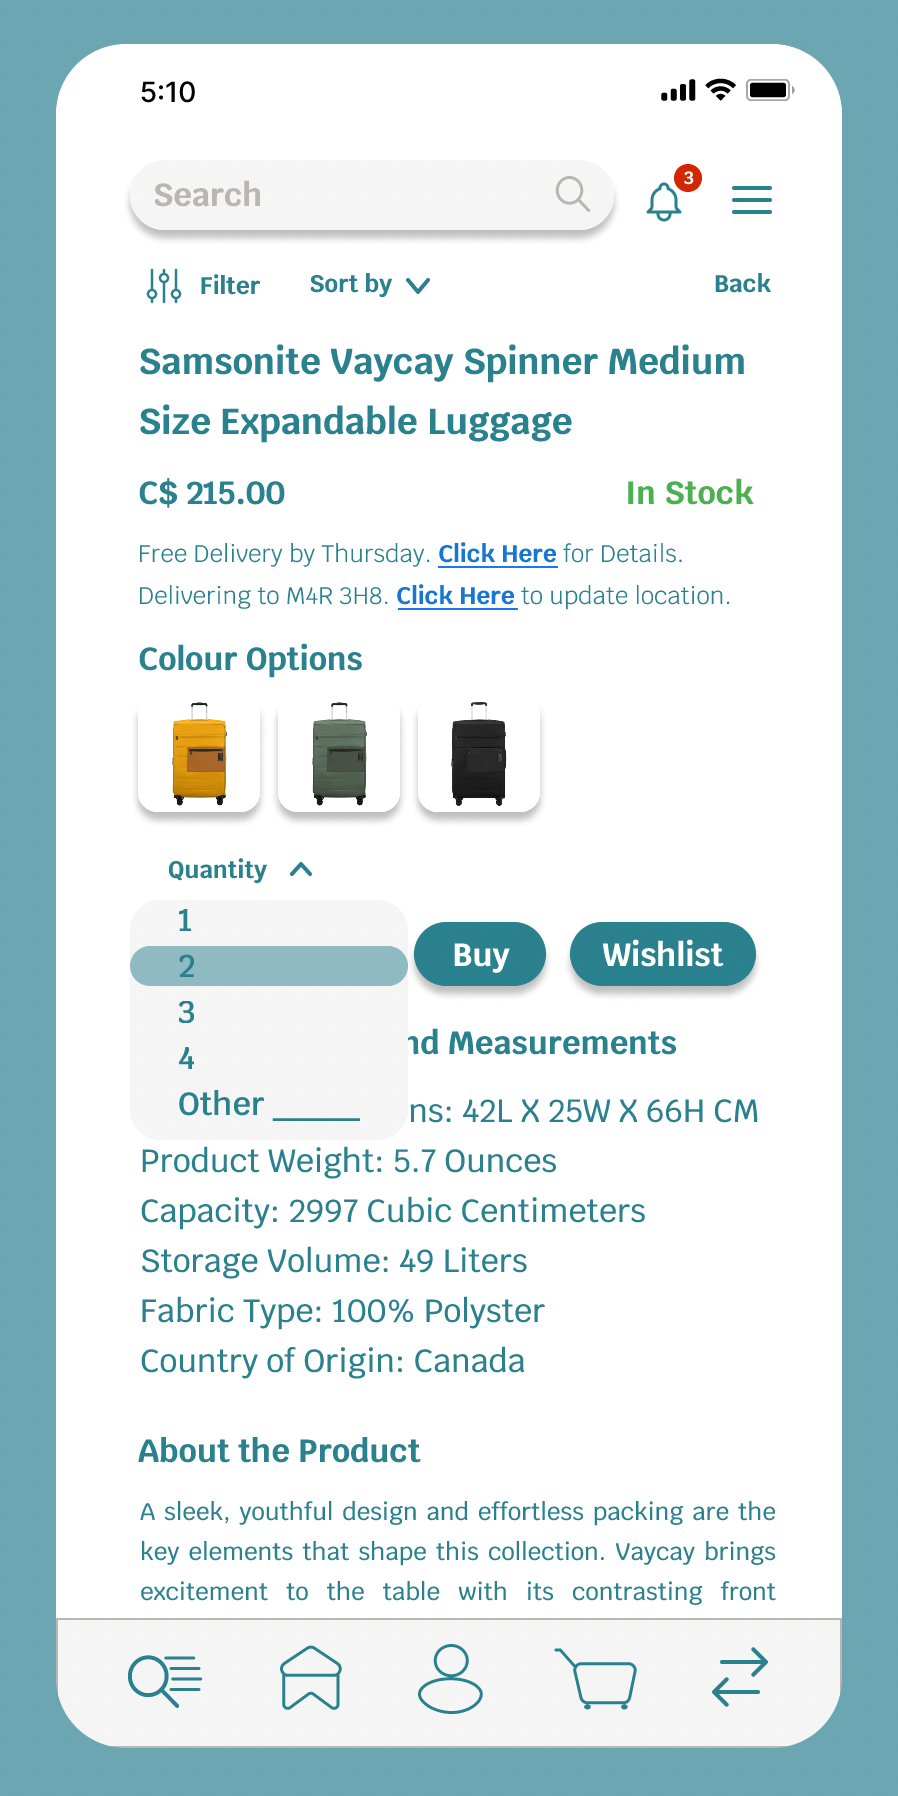Go to the home icon in bottom bar
The width and height of the screenshot is (898, 1796).
tap(311, 1678)
